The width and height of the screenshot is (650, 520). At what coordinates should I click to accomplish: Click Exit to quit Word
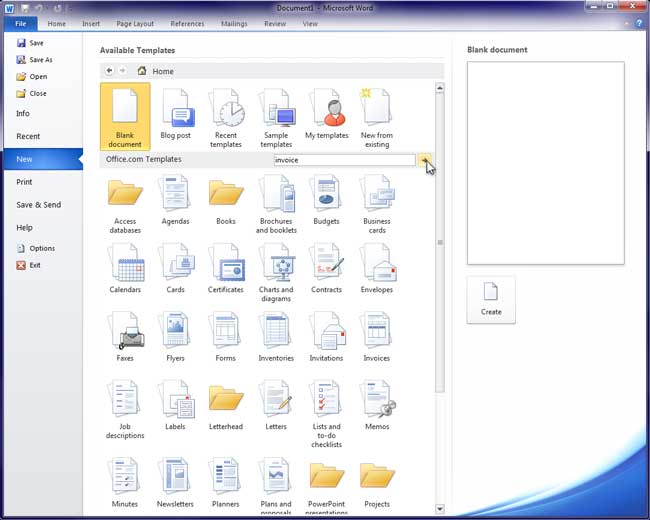28,265
